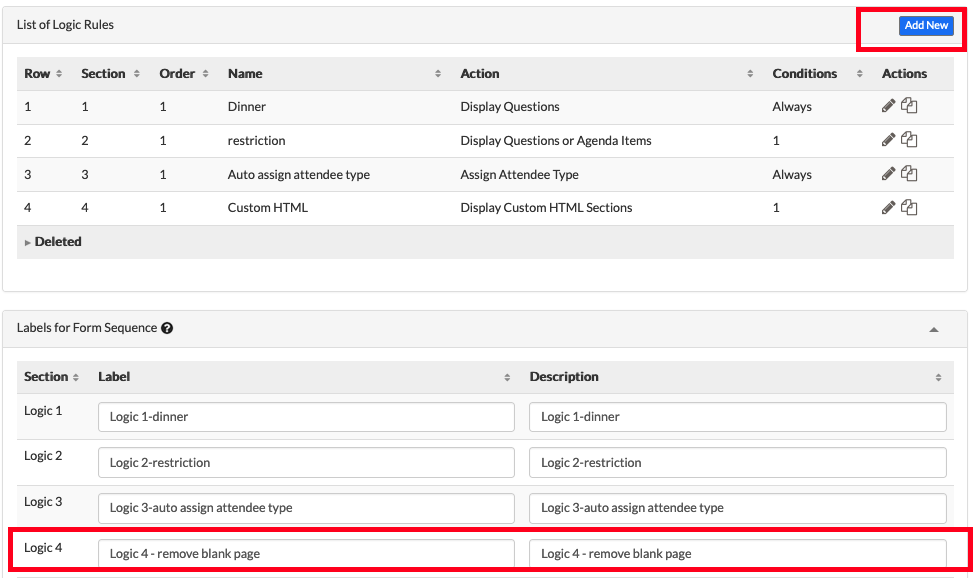Image resolution: width=978 pixels, height=578 pixels.
Task: Click 'Custom HTML' name cell
Action: pos(268,208)
